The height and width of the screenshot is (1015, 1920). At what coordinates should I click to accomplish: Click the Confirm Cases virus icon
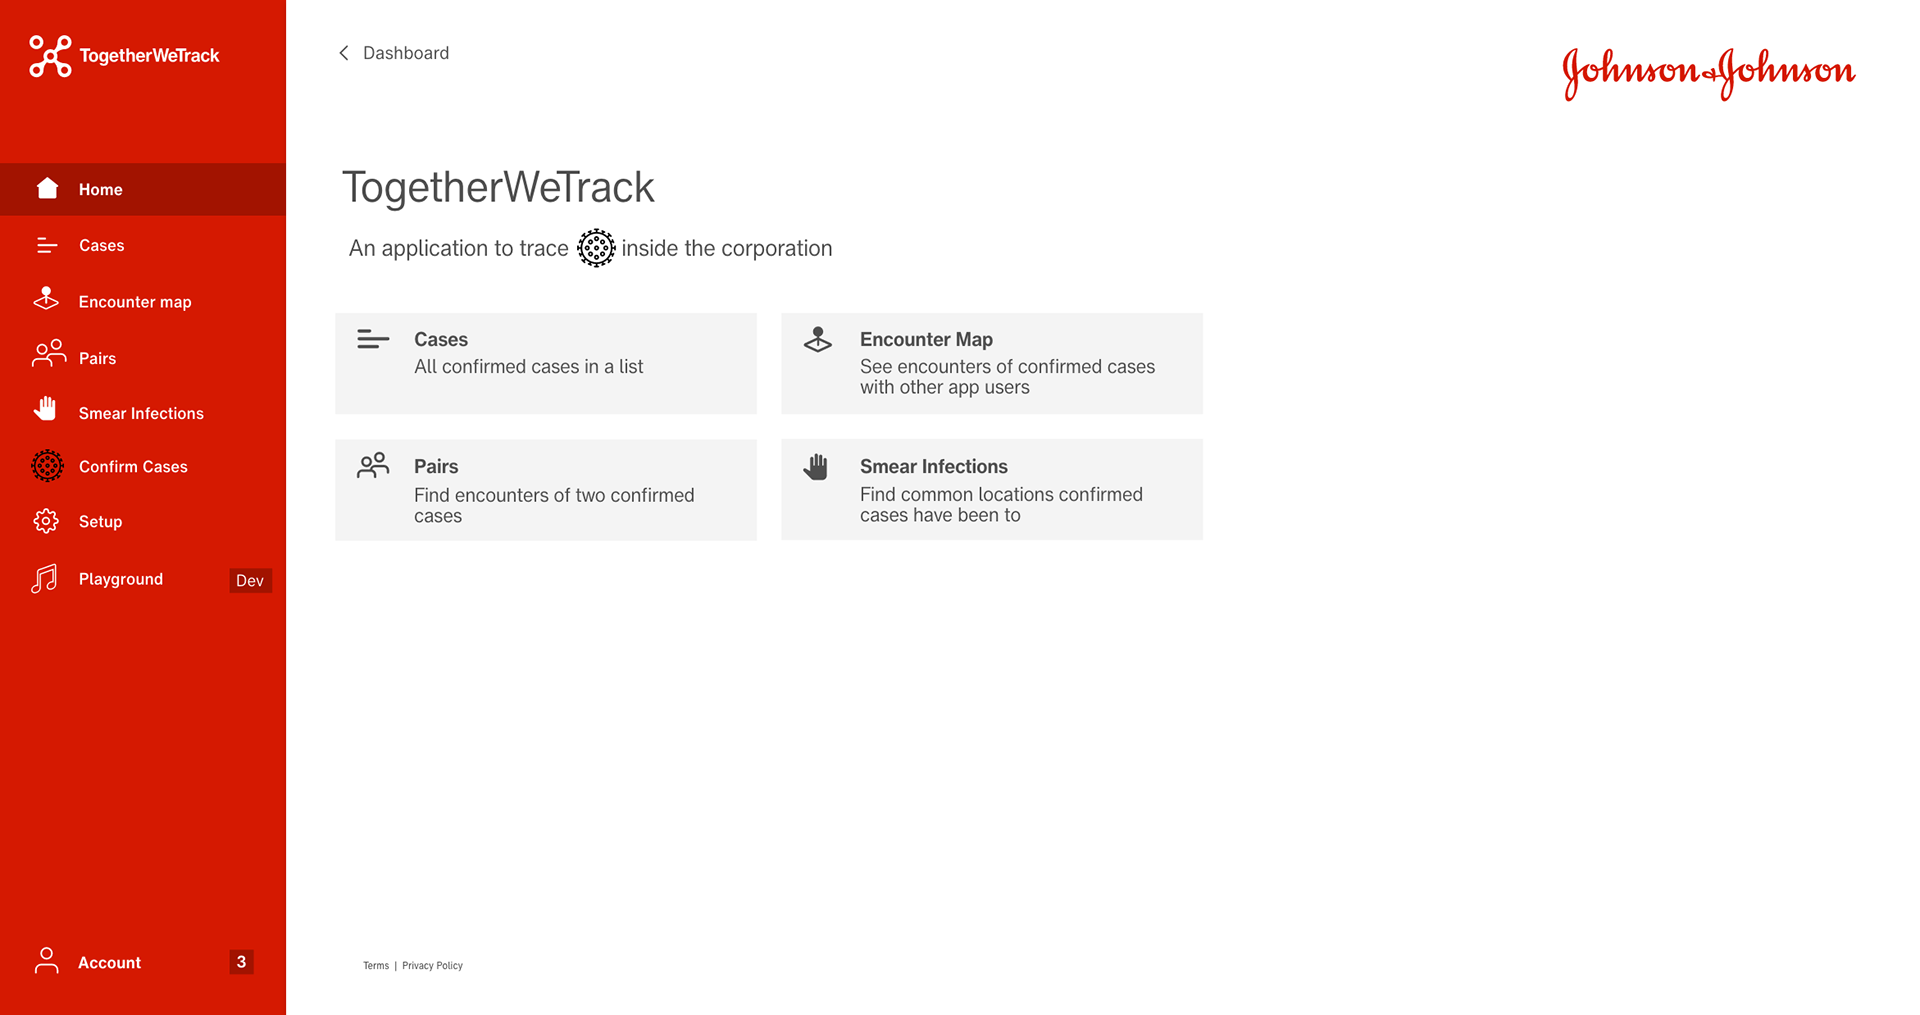47,466
